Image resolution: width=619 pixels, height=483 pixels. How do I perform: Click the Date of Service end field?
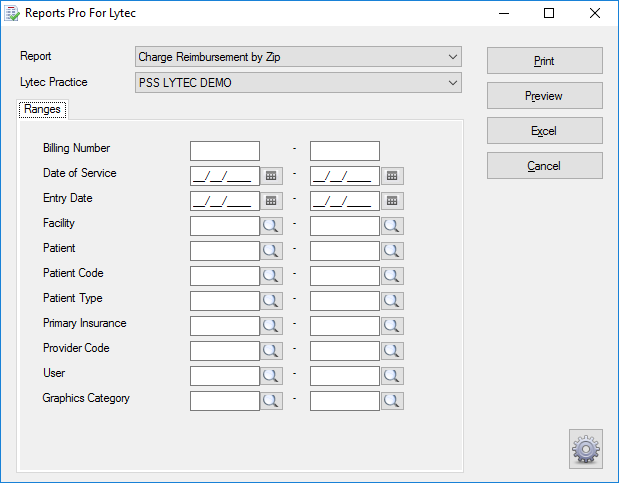point(345,176)
